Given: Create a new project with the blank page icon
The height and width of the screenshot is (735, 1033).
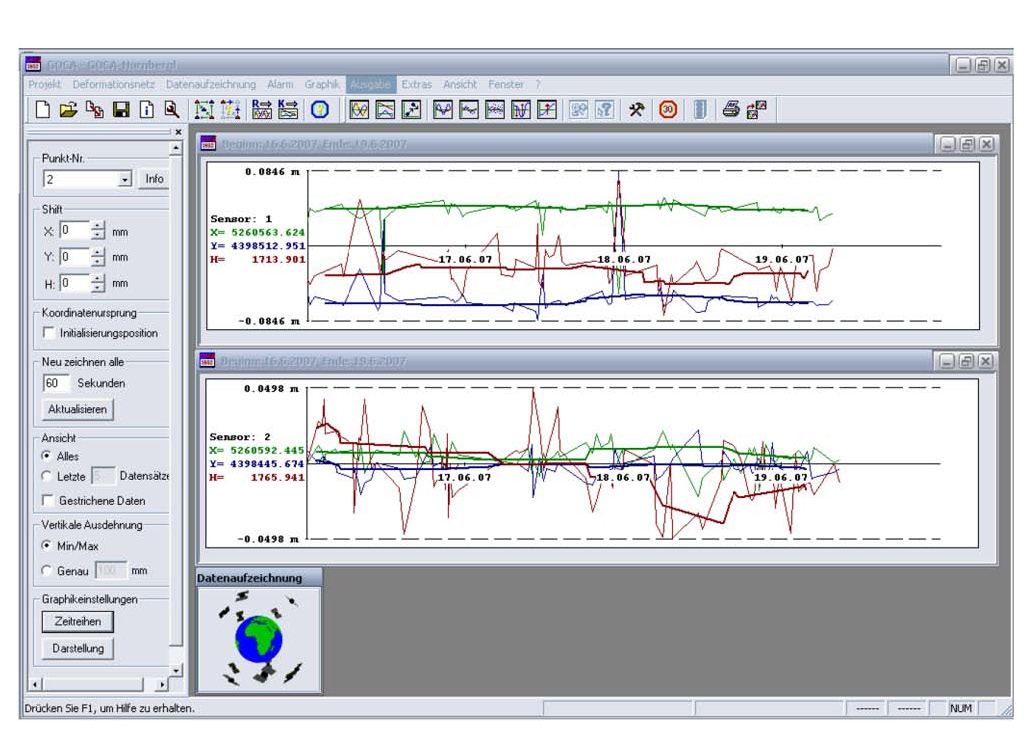Looking at the screenshot, I should coord(43,110).
